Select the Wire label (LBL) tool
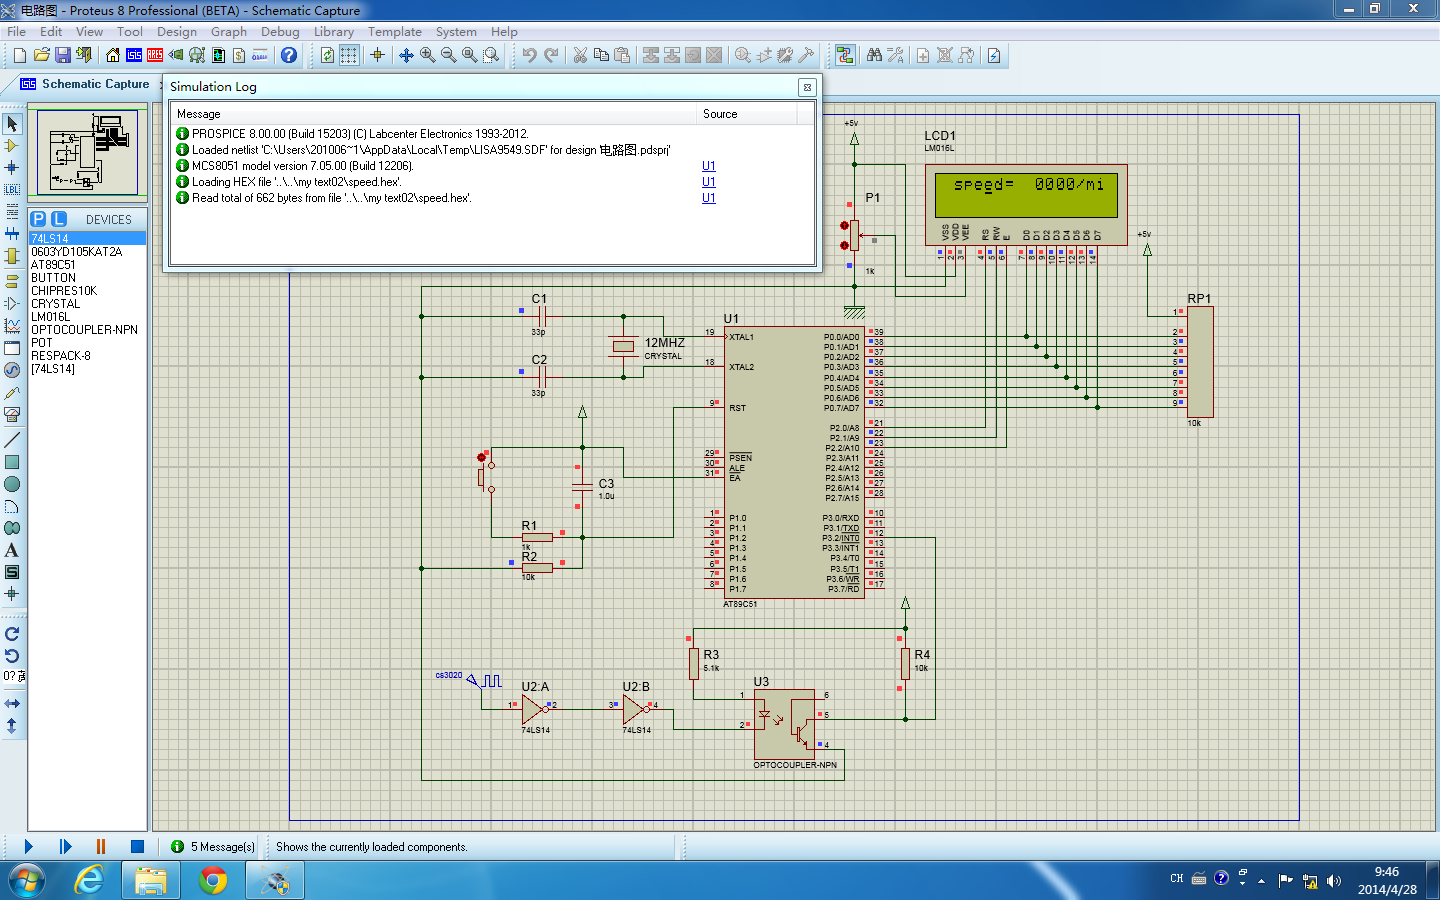Viewport: 1440px width, 900px height. [x=12, y=190]
